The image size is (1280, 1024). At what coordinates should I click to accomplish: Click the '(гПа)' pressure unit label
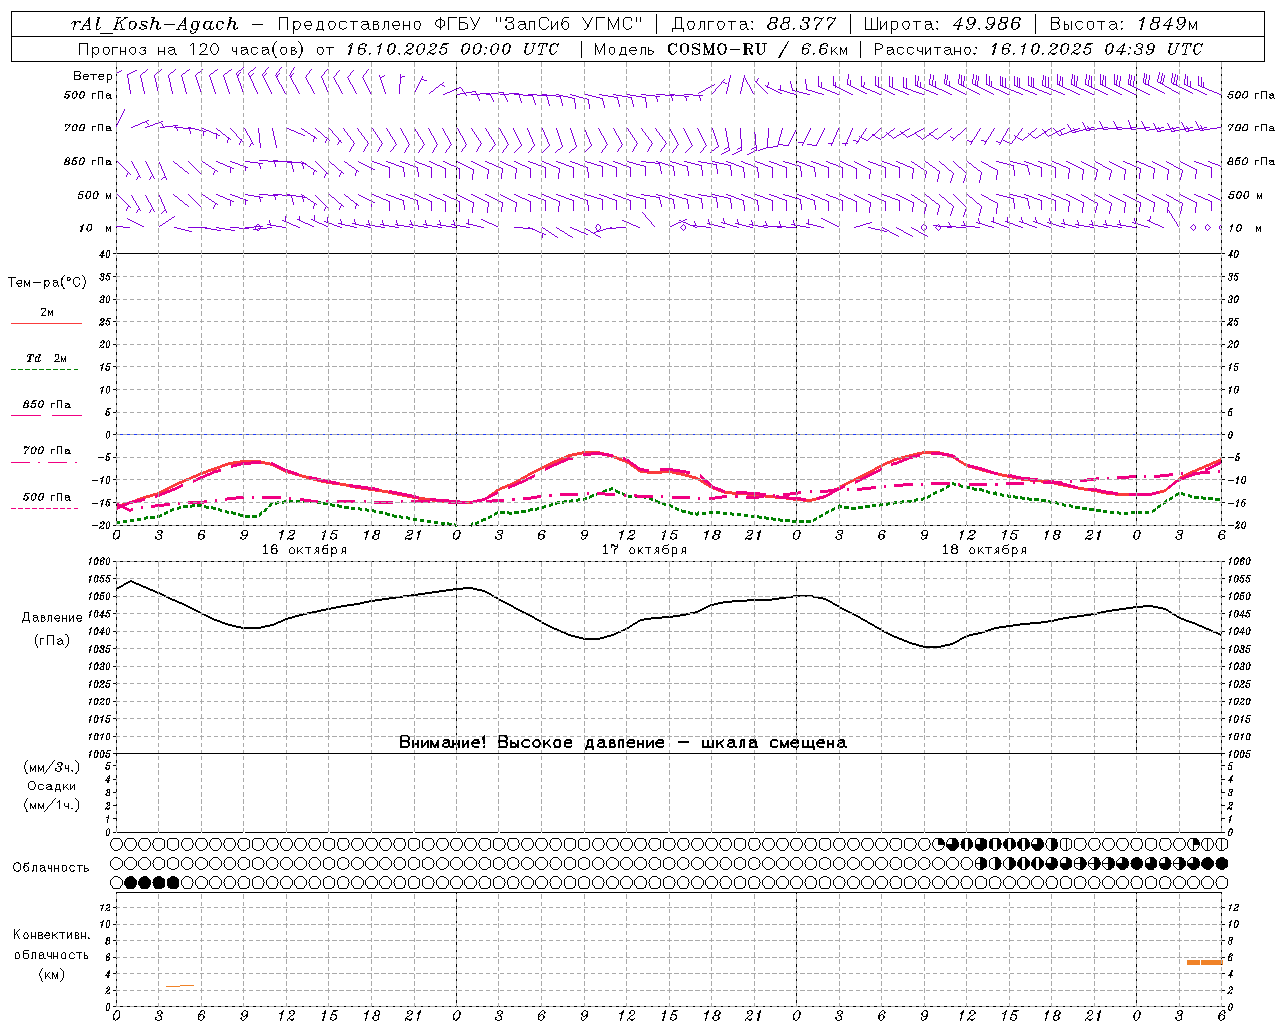[52, 641]
